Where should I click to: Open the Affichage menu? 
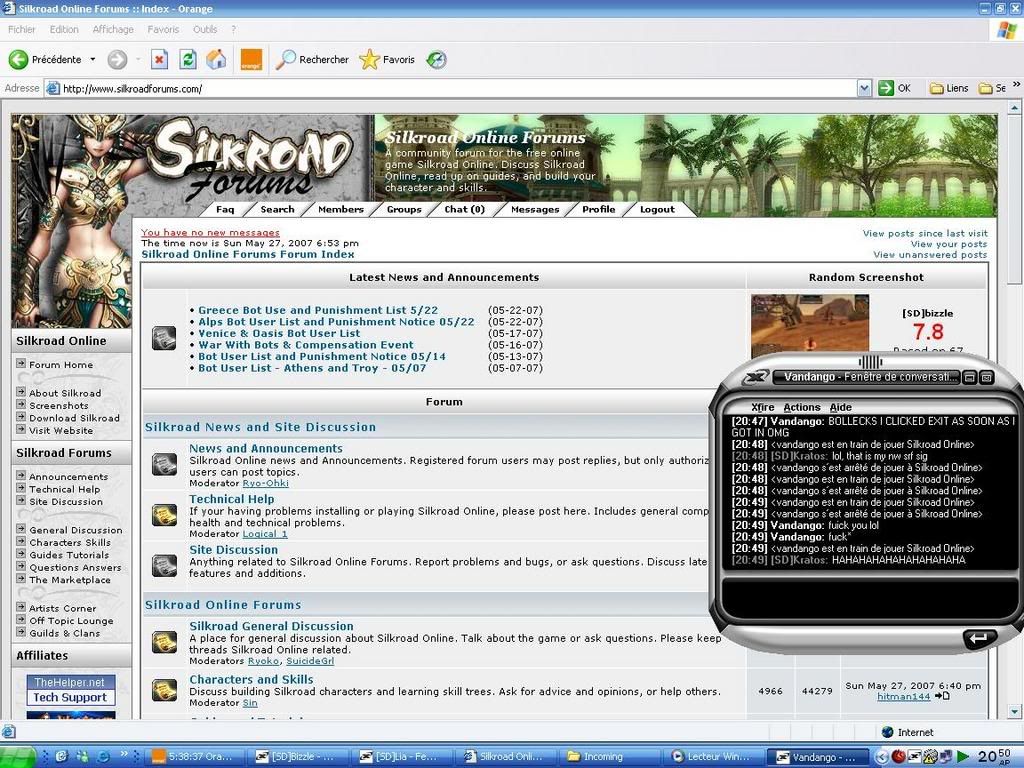click(x=113, y=30)
